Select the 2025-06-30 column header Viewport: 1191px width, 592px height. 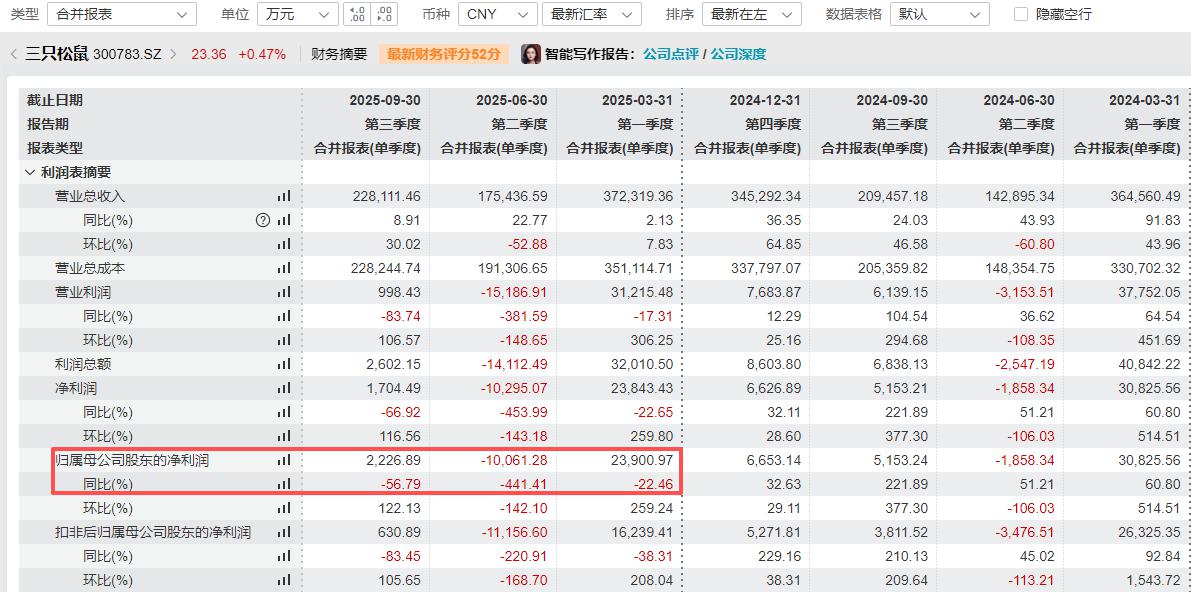(511, 100)
